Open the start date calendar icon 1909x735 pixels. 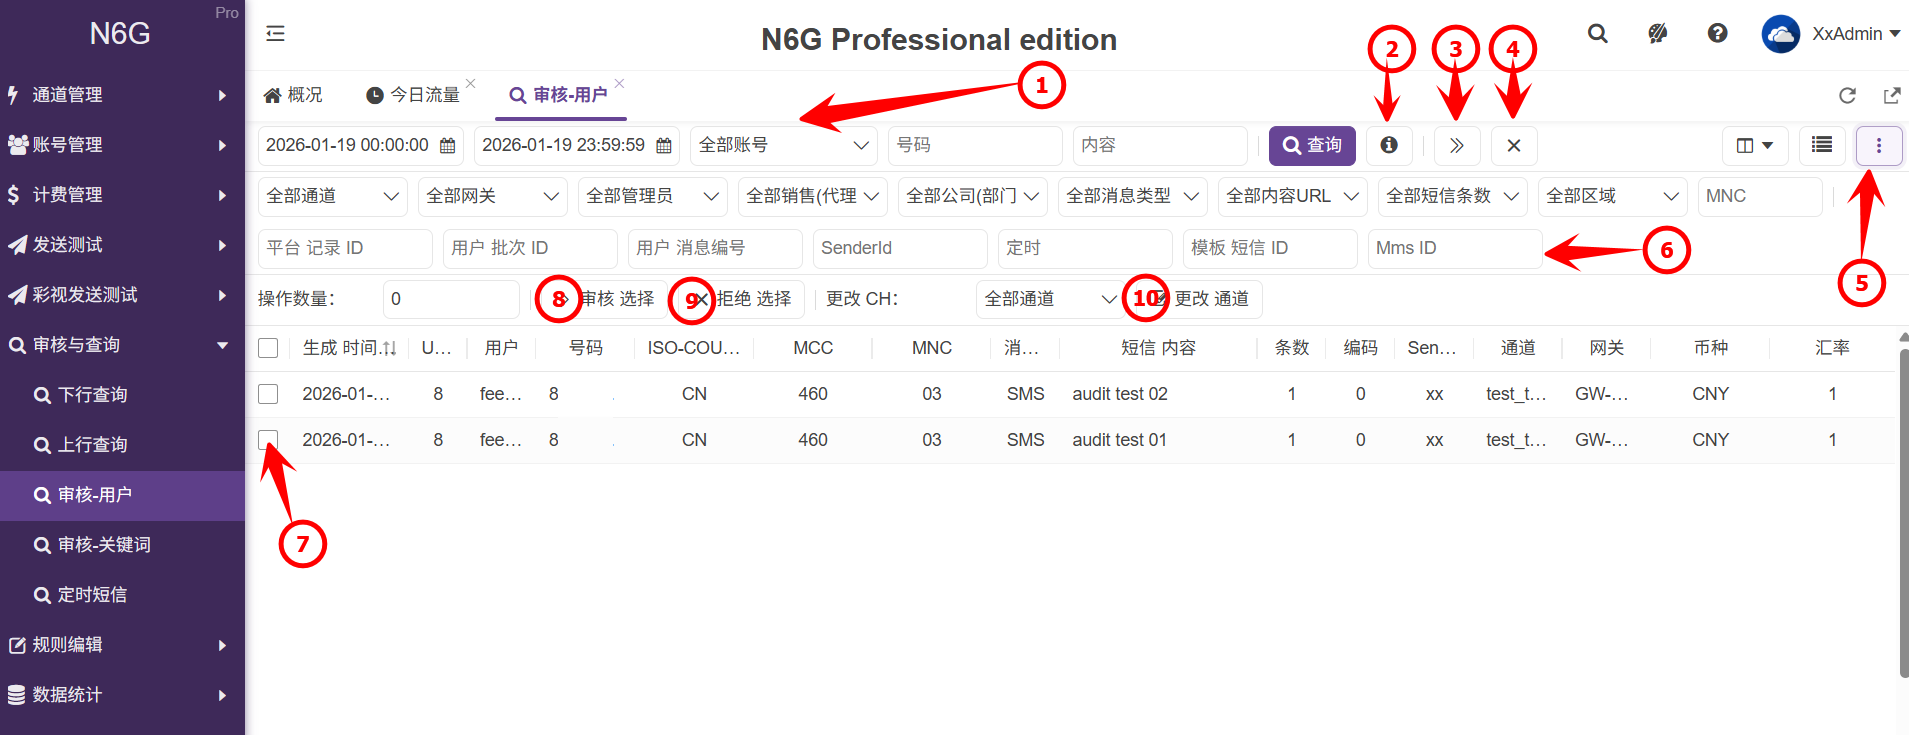click(x=448, y=145)
